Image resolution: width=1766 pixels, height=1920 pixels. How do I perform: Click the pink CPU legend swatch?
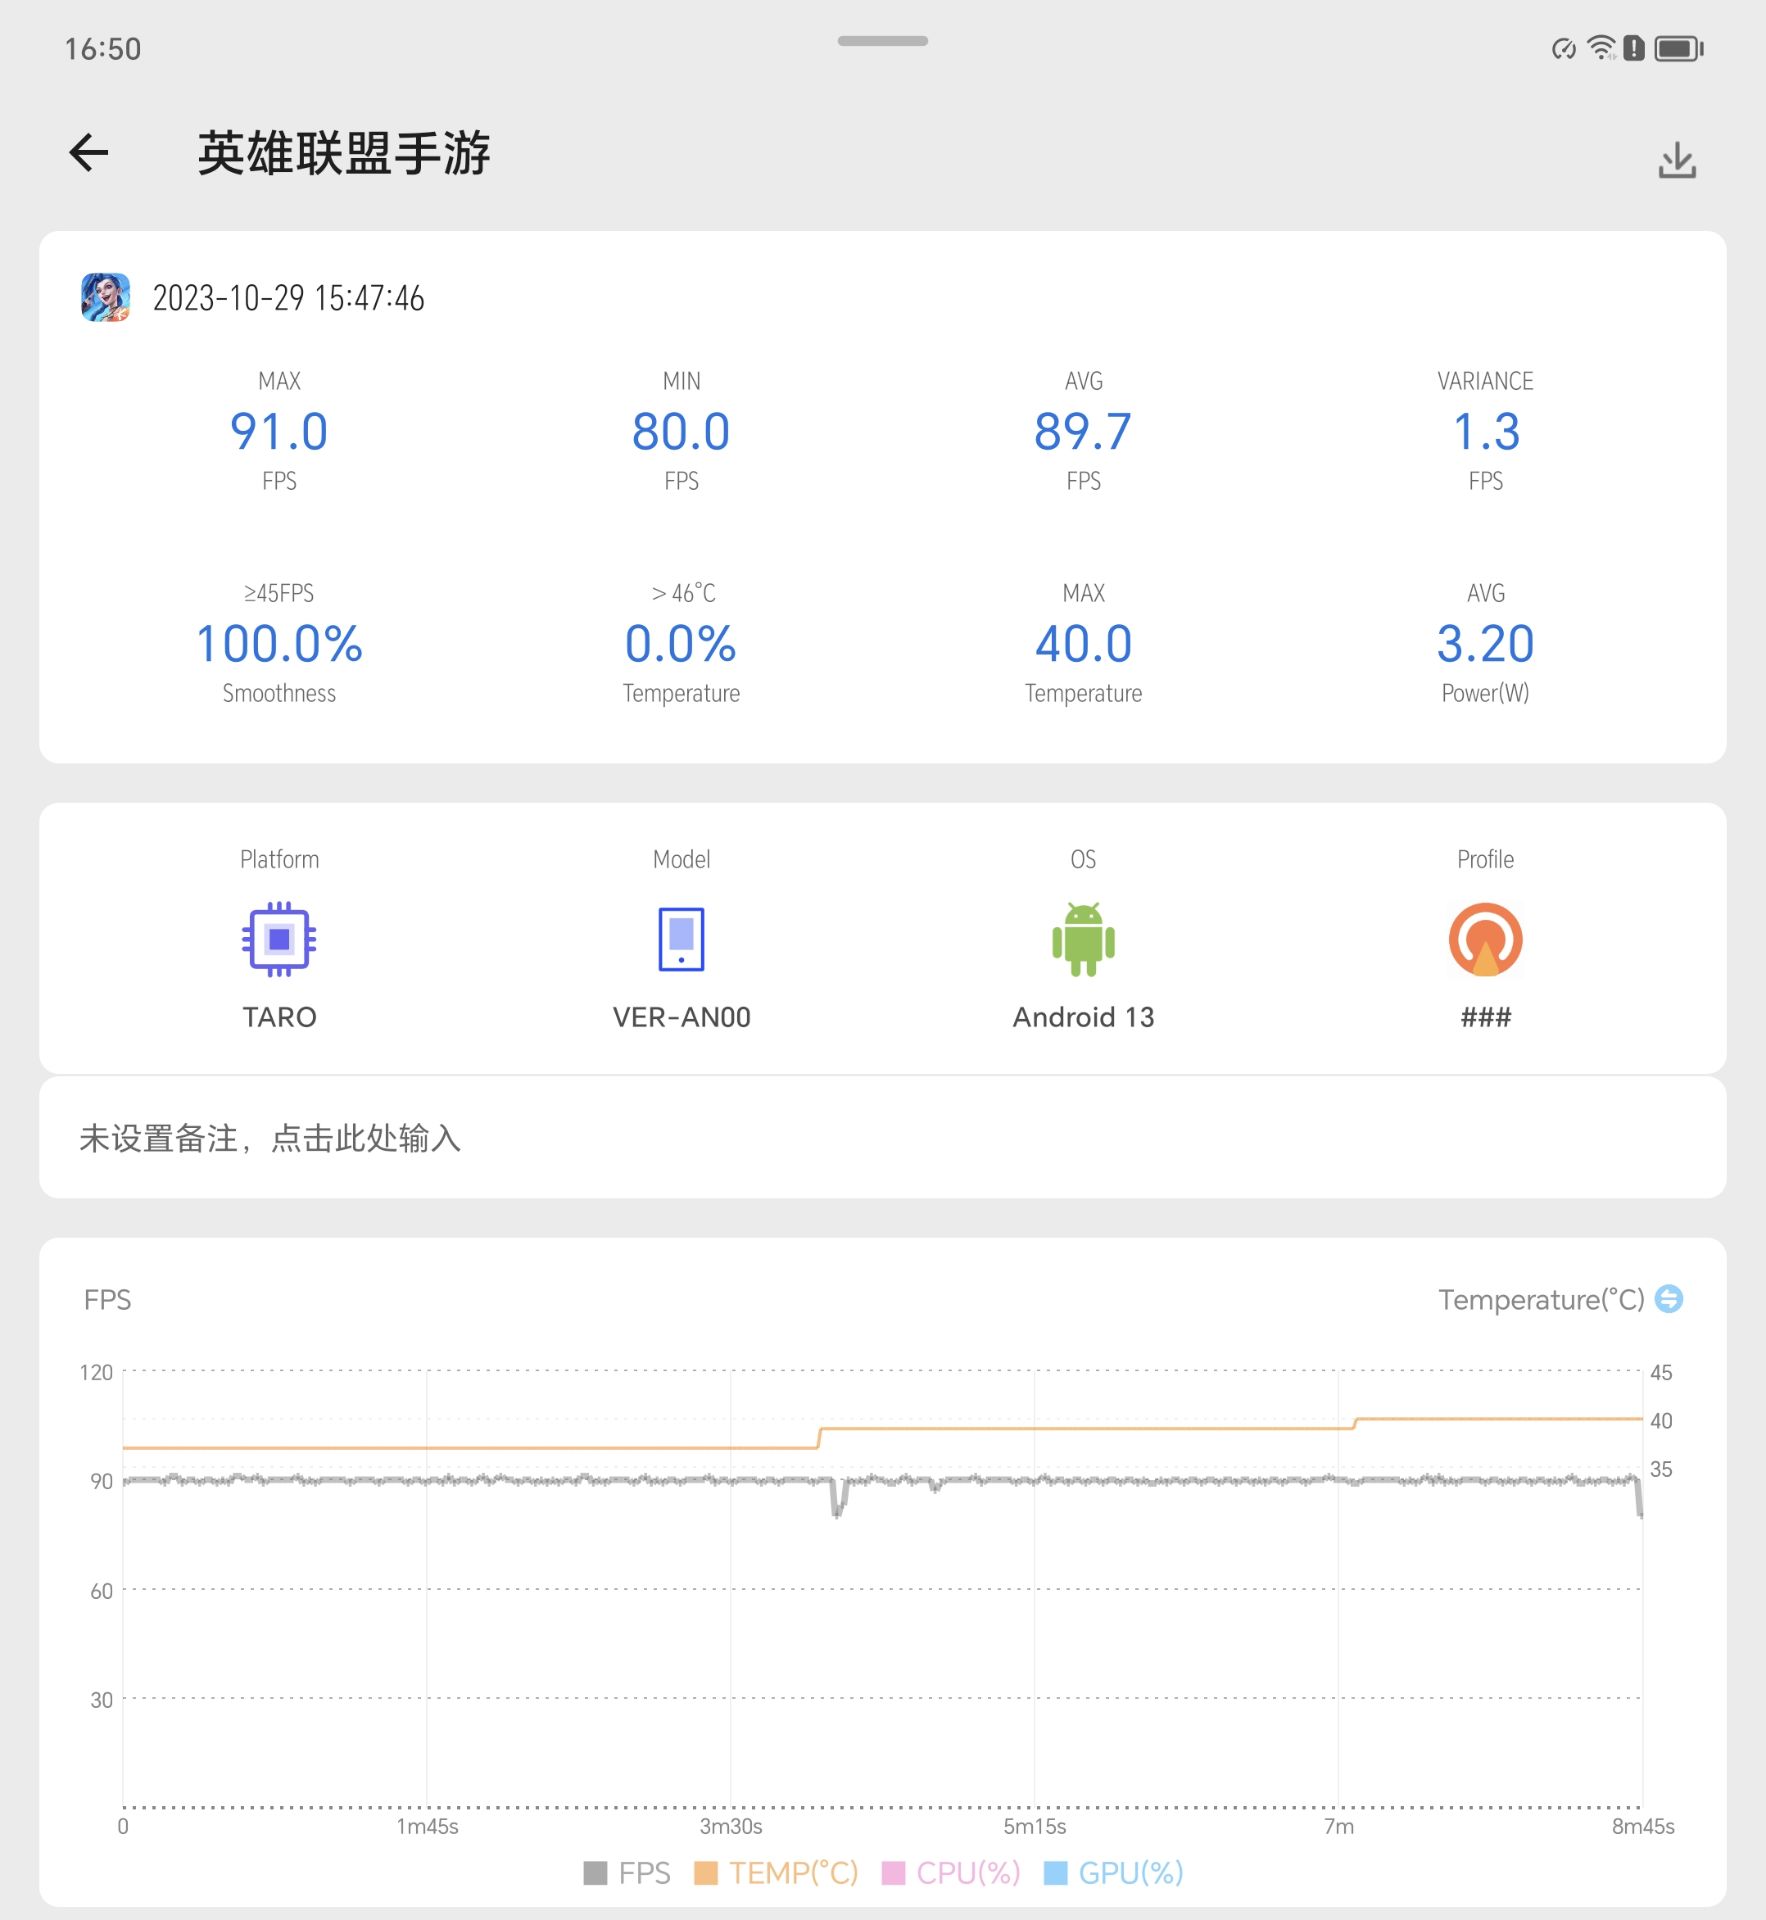(x=893, y=1873)
